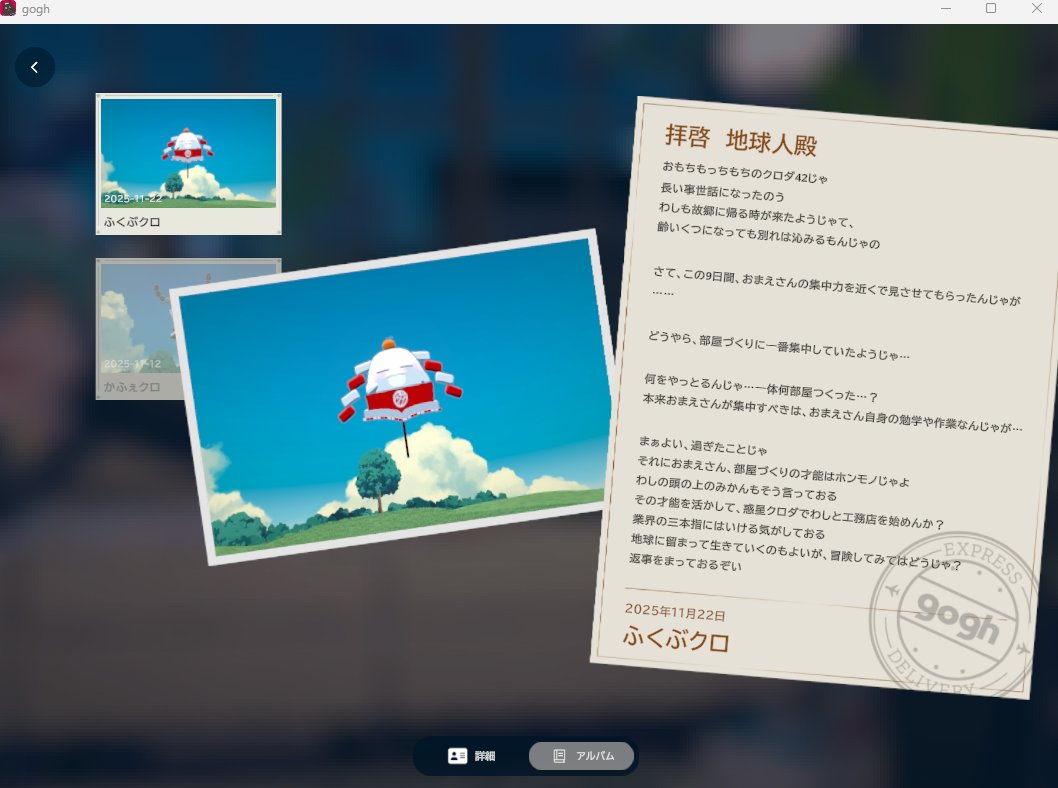Click the 2025-11-22 date on the thumbnail
The height and width of the screenshot is (788, 1058).
click(x=134, y=197)
